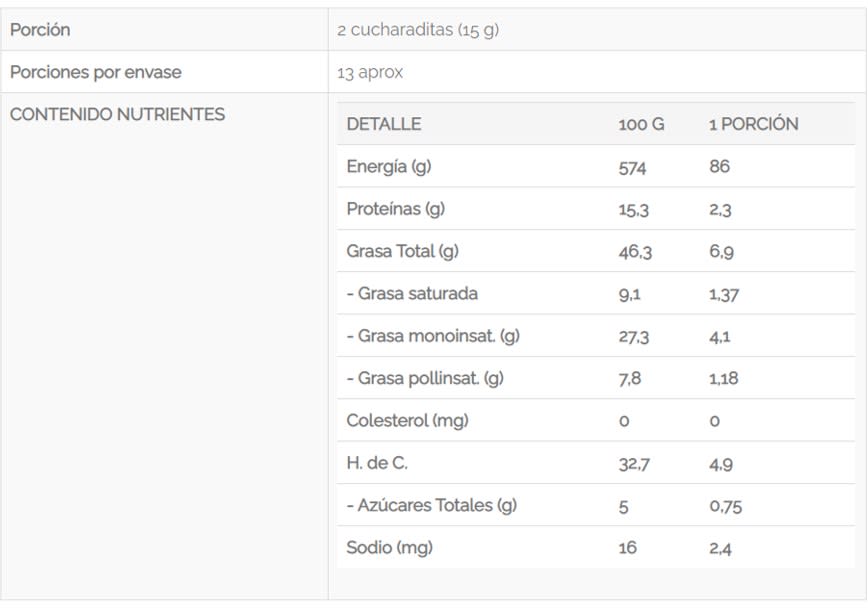Click the CONTENIDO NUTRIENTES heading
Screen dimensions: 868x616
[x=117, y=114]
